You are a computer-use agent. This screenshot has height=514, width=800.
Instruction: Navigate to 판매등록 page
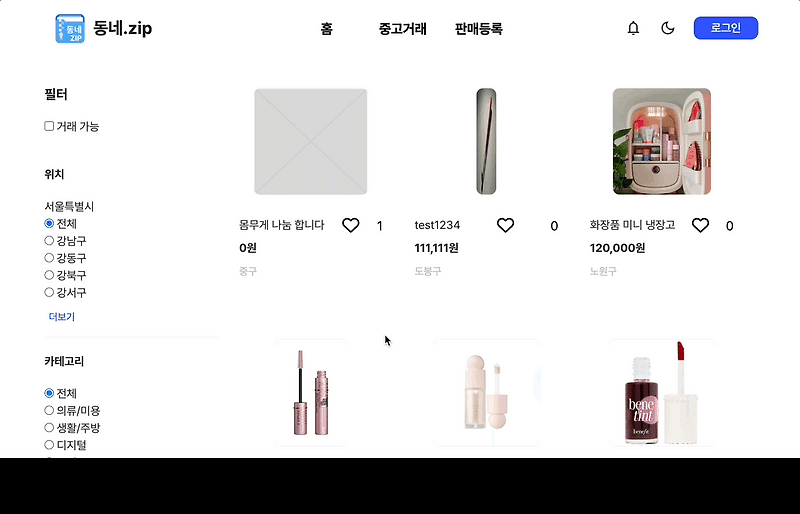point(479,29)
